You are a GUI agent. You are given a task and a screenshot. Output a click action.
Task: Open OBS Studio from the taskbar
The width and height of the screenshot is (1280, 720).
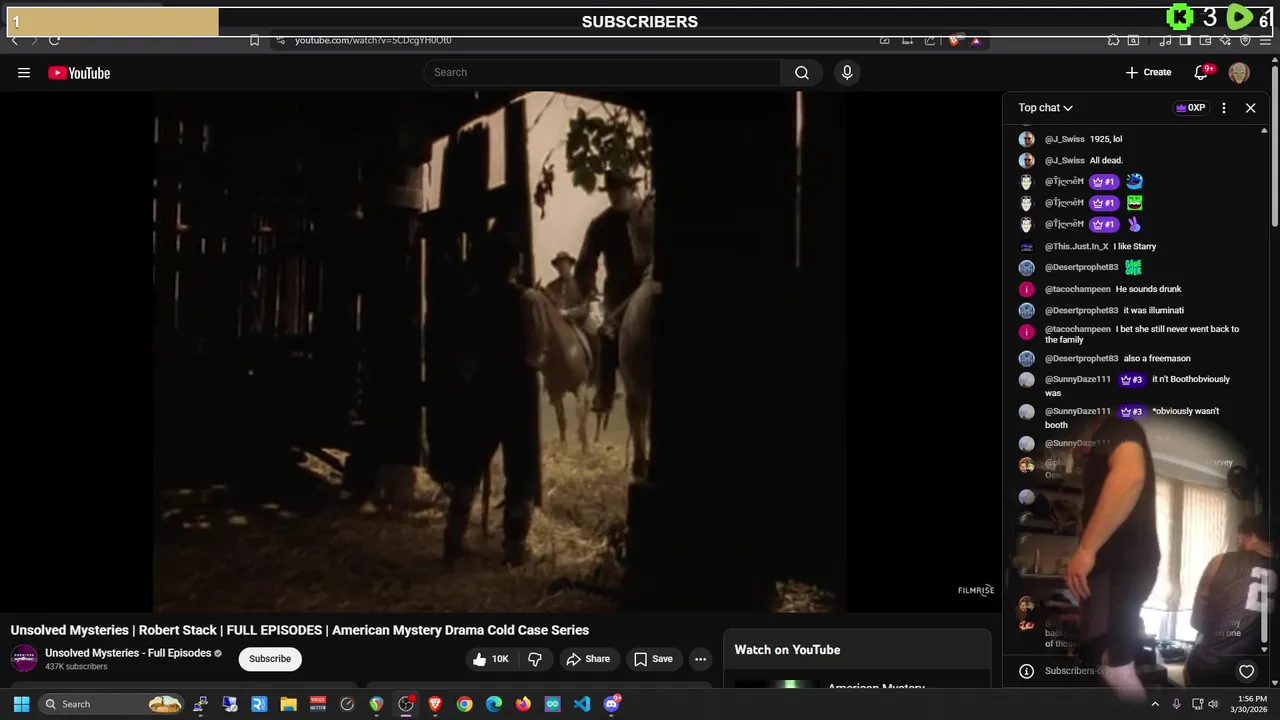pos(406,704)
